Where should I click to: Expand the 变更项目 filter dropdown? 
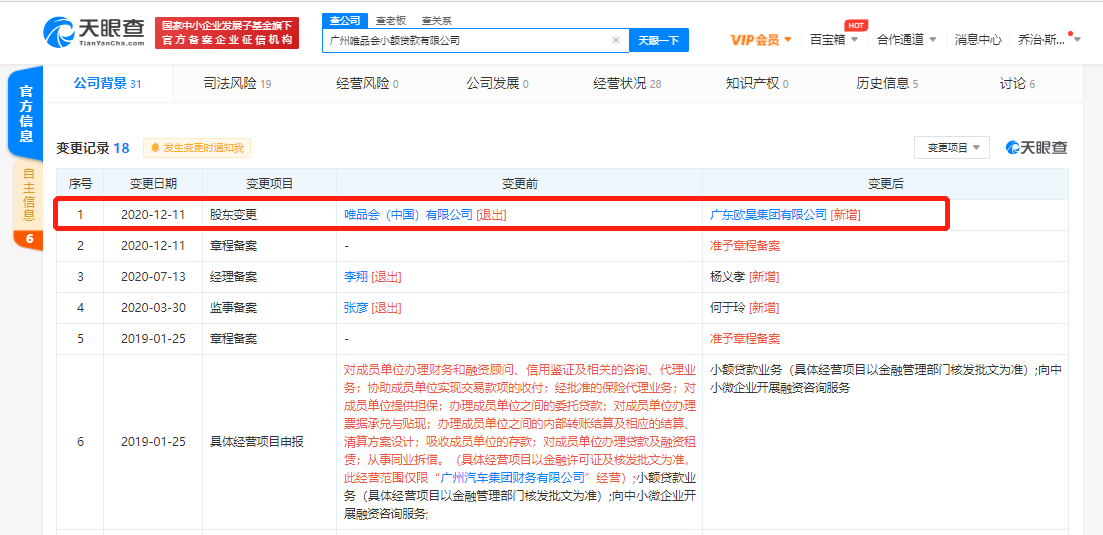click(x=951, y=148)
